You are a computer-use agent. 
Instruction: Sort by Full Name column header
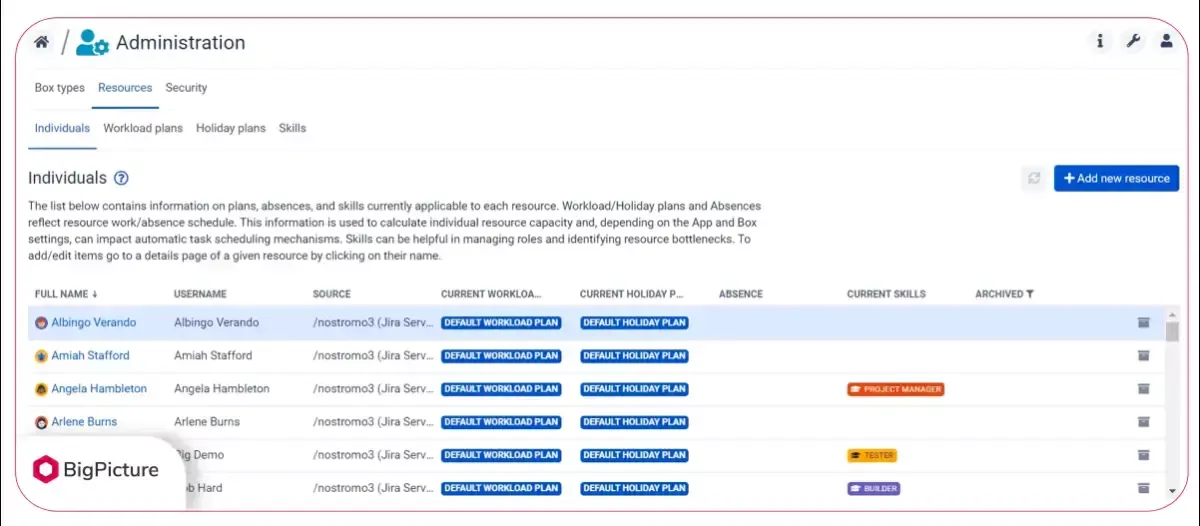[66, 294]
